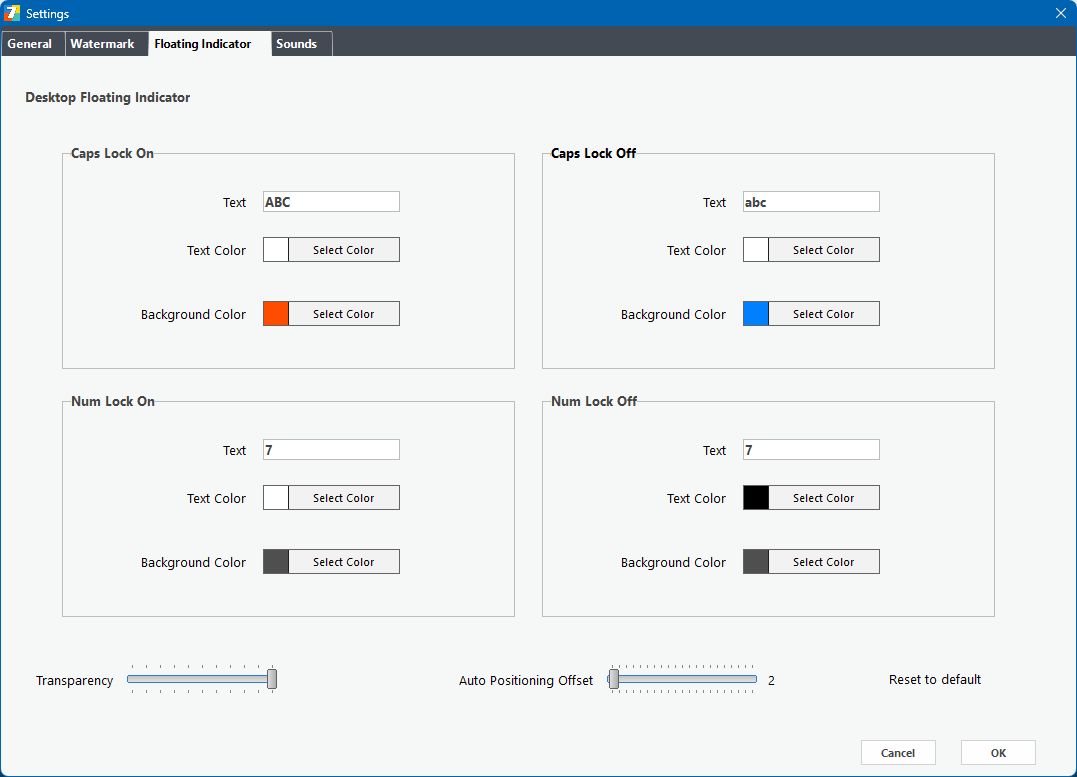Click the Desktop Floating Indicator heading
Viewport: 1077px width, 777px height.
(x=108, y=98)
